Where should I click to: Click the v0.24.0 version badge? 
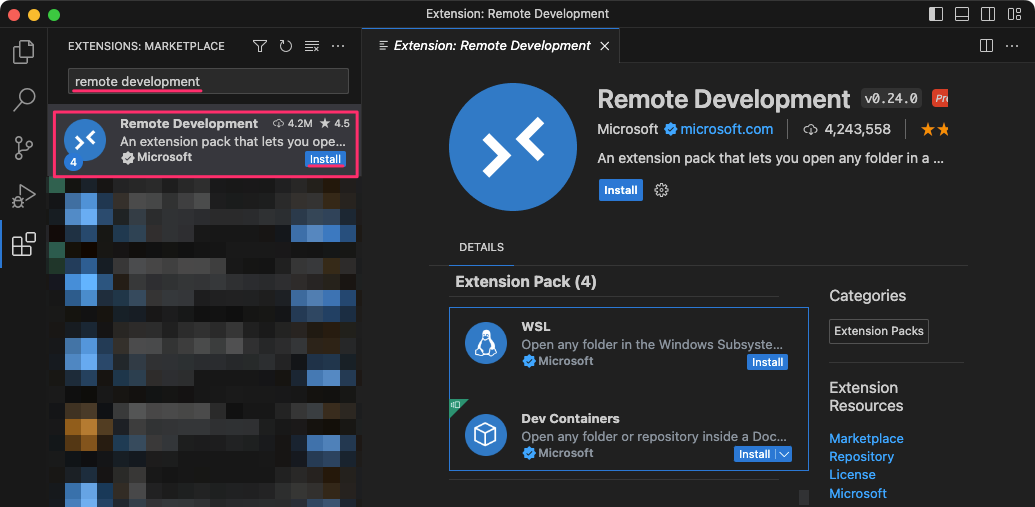pos(892,99)
